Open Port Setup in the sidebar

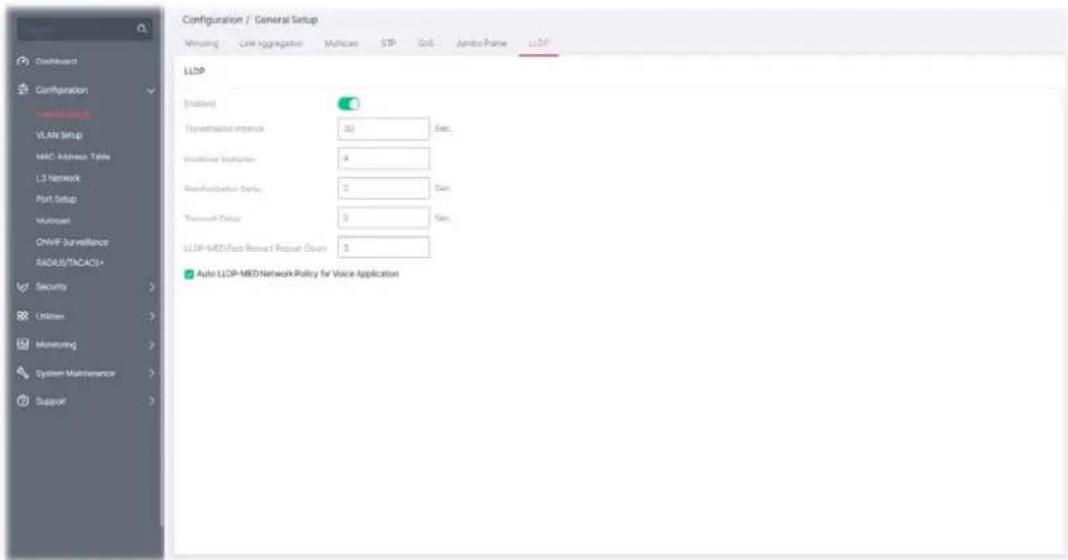[x=56, y=199]
